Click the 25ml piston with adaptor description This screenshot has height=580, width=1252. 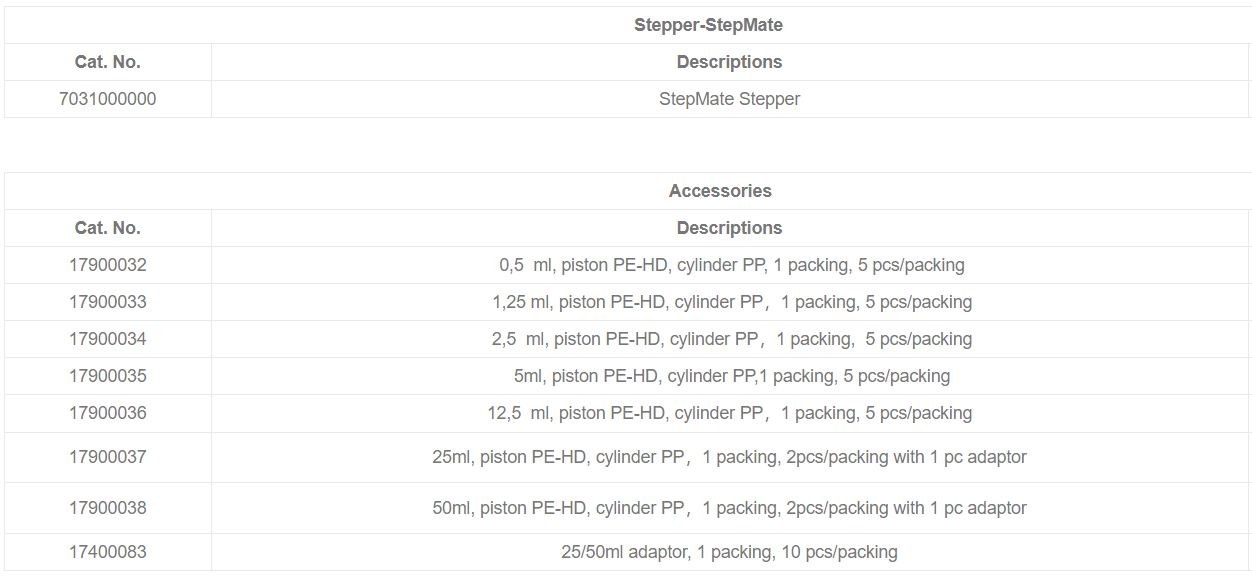(x=729, y=457)
